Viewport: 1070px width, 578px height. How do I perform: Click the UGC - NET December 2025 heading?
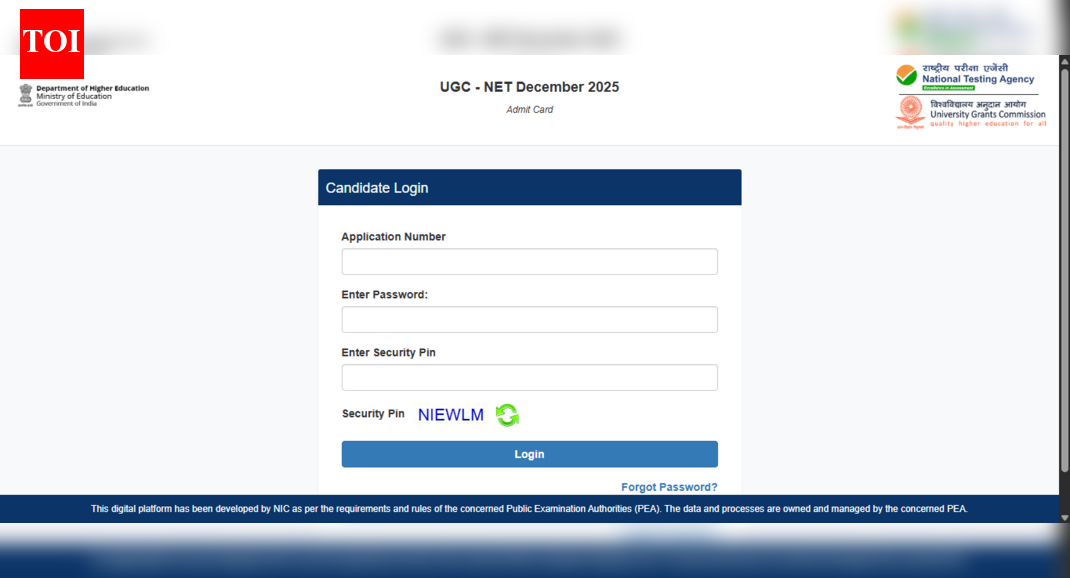coord(529,87)
